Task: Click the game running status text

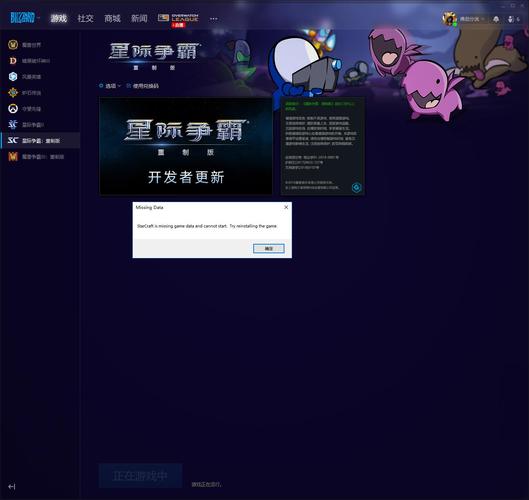Action: (206, 484)
